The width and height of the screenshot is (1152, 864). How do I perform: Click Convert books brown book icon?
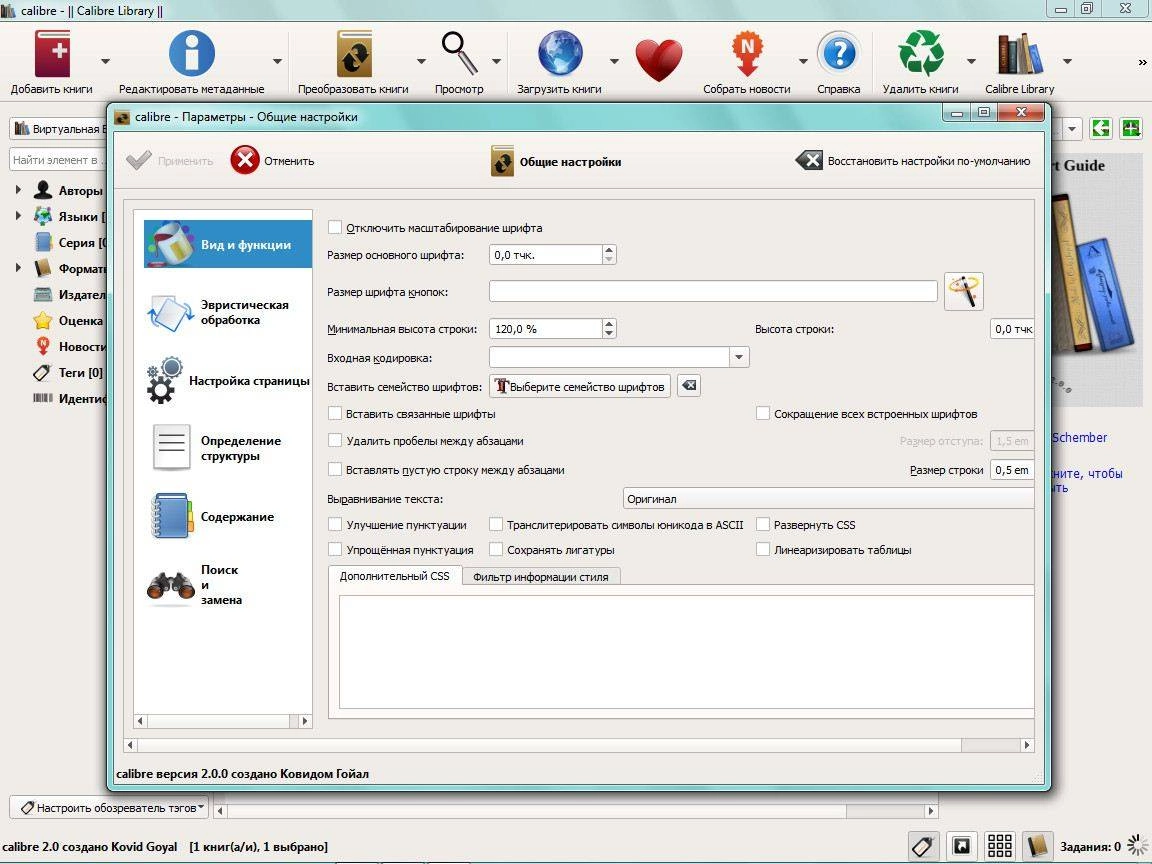(354, 54)
